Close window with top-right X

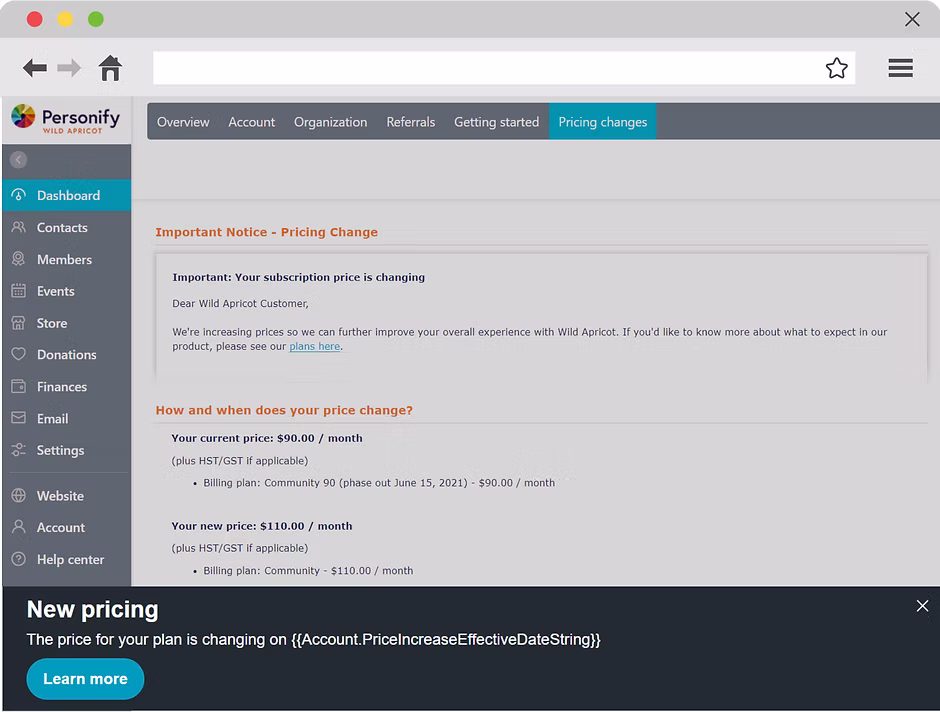click(912, 19)
